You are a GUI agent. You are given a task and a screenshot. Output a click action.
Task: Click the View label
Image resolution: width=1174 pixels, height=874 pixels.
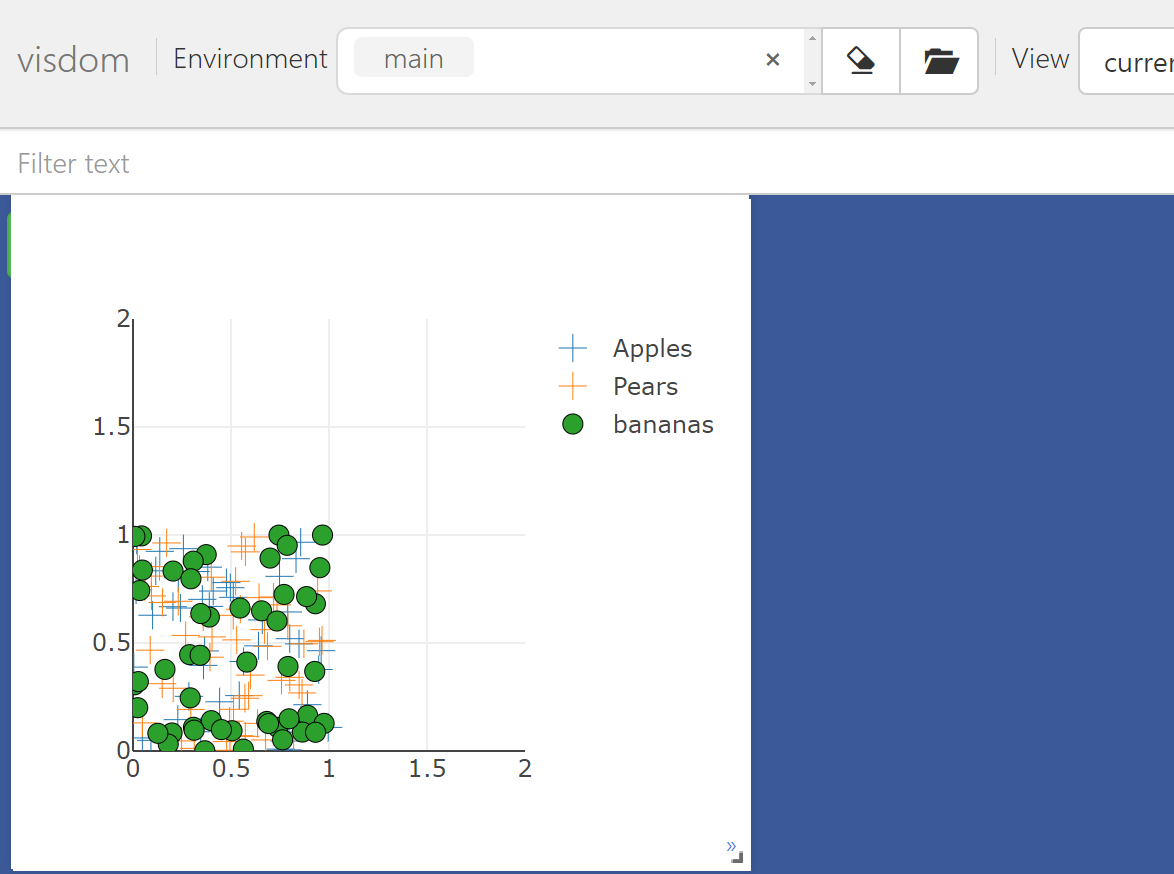[x=1040, y=58]
